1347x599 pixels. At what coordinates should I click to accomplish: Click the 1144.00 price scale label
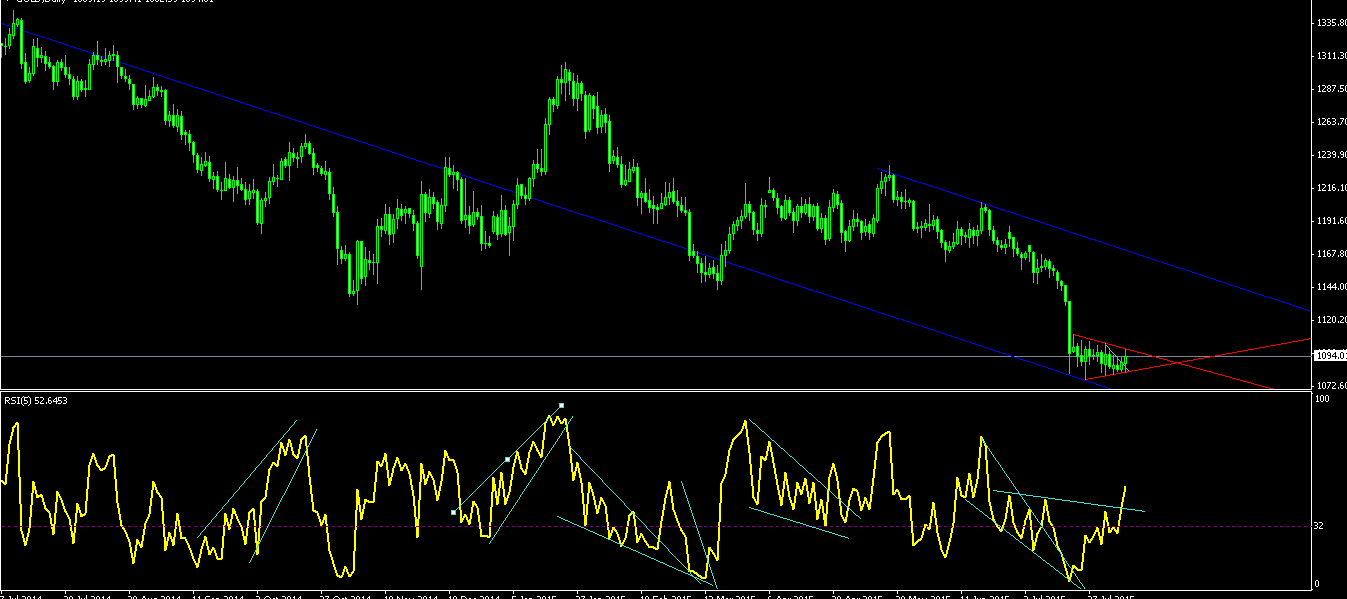1332,287
